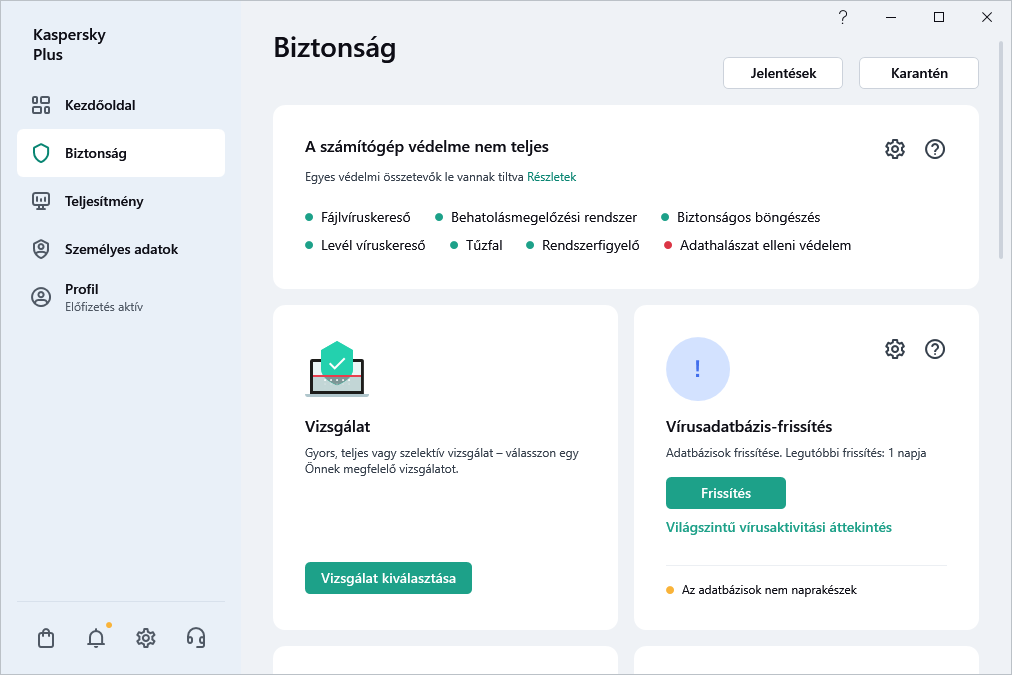Open support headset icon
This screenshot has width=1012, height=675.
click(196, 638)
